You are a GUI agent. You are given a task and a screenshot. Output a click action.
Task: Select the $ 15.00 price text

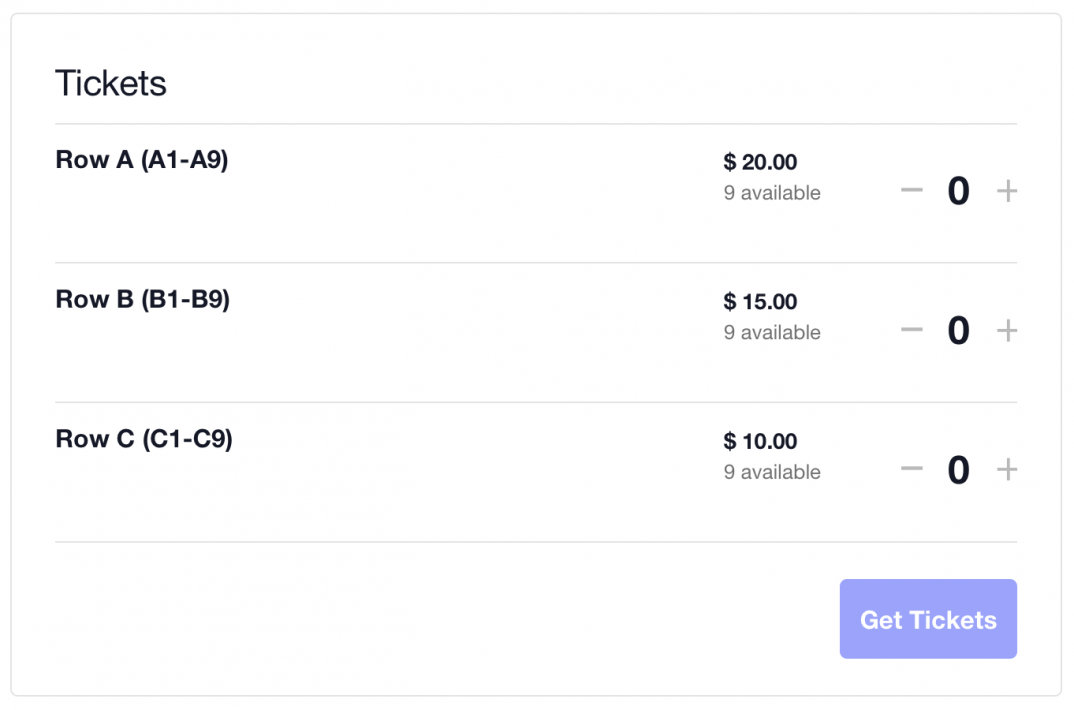pyautogui.click(x=760, y=302)
